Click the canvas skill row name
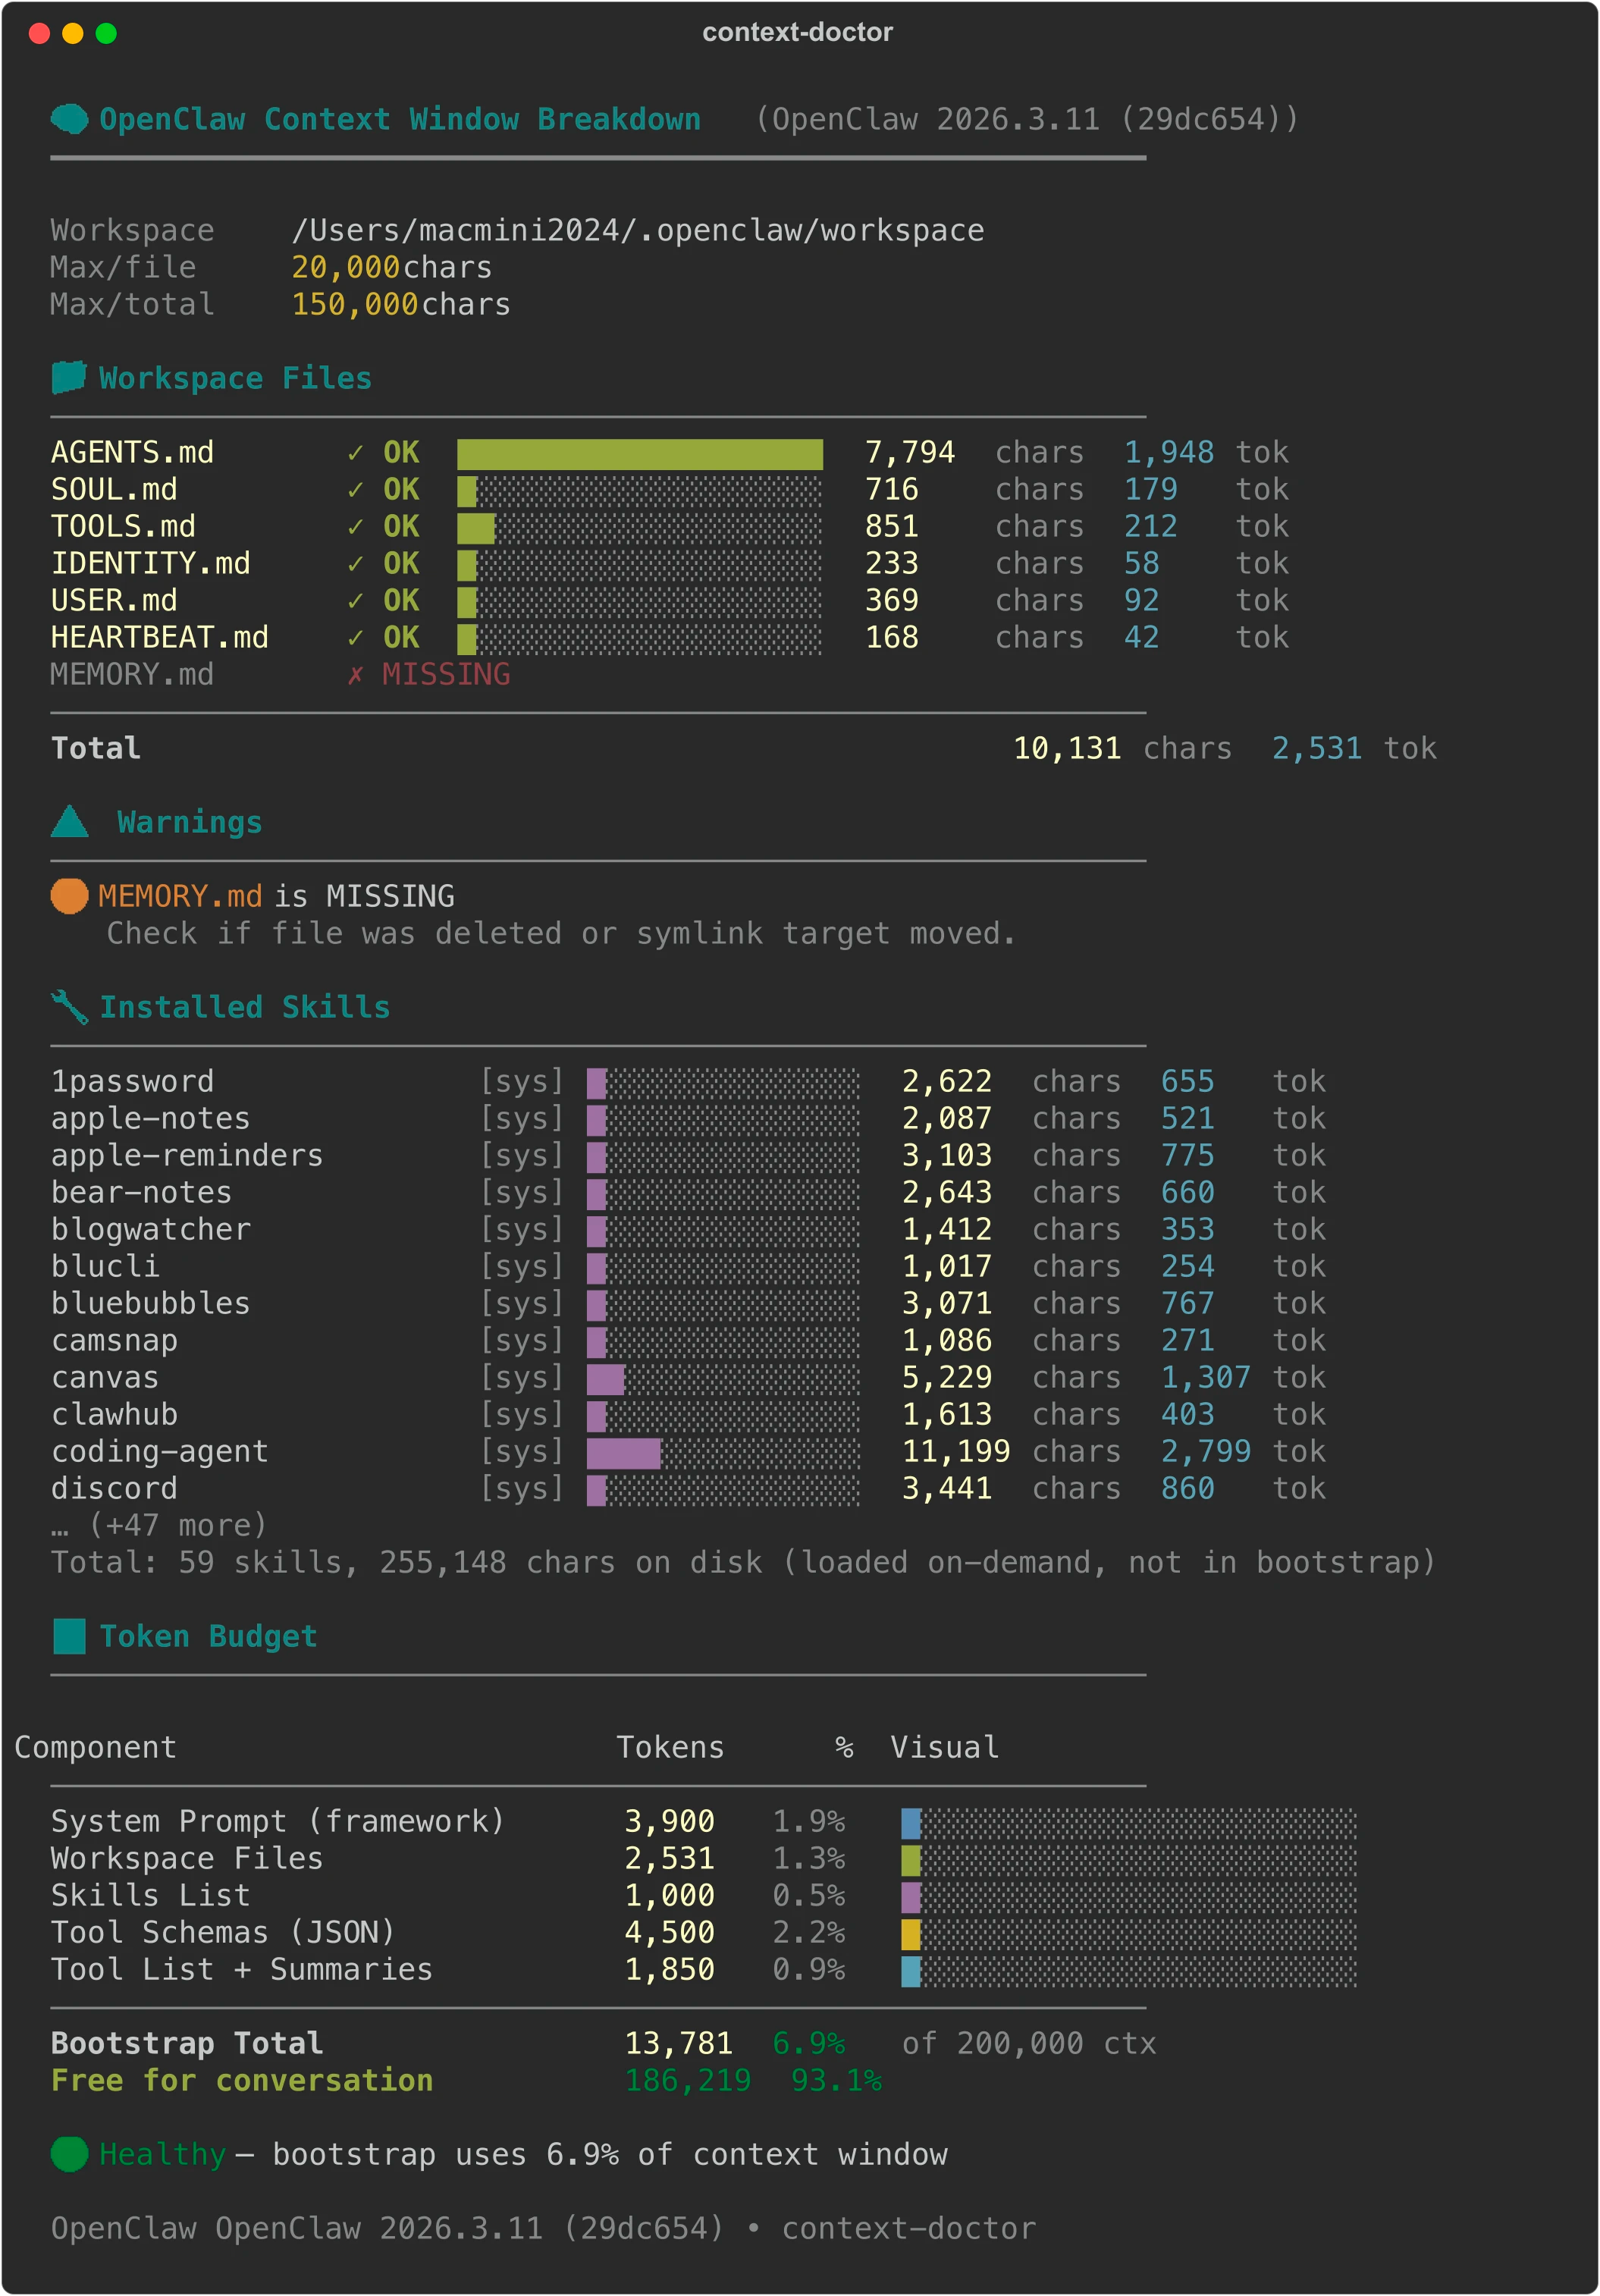1600x2296 pixels. pos(105,1377)
